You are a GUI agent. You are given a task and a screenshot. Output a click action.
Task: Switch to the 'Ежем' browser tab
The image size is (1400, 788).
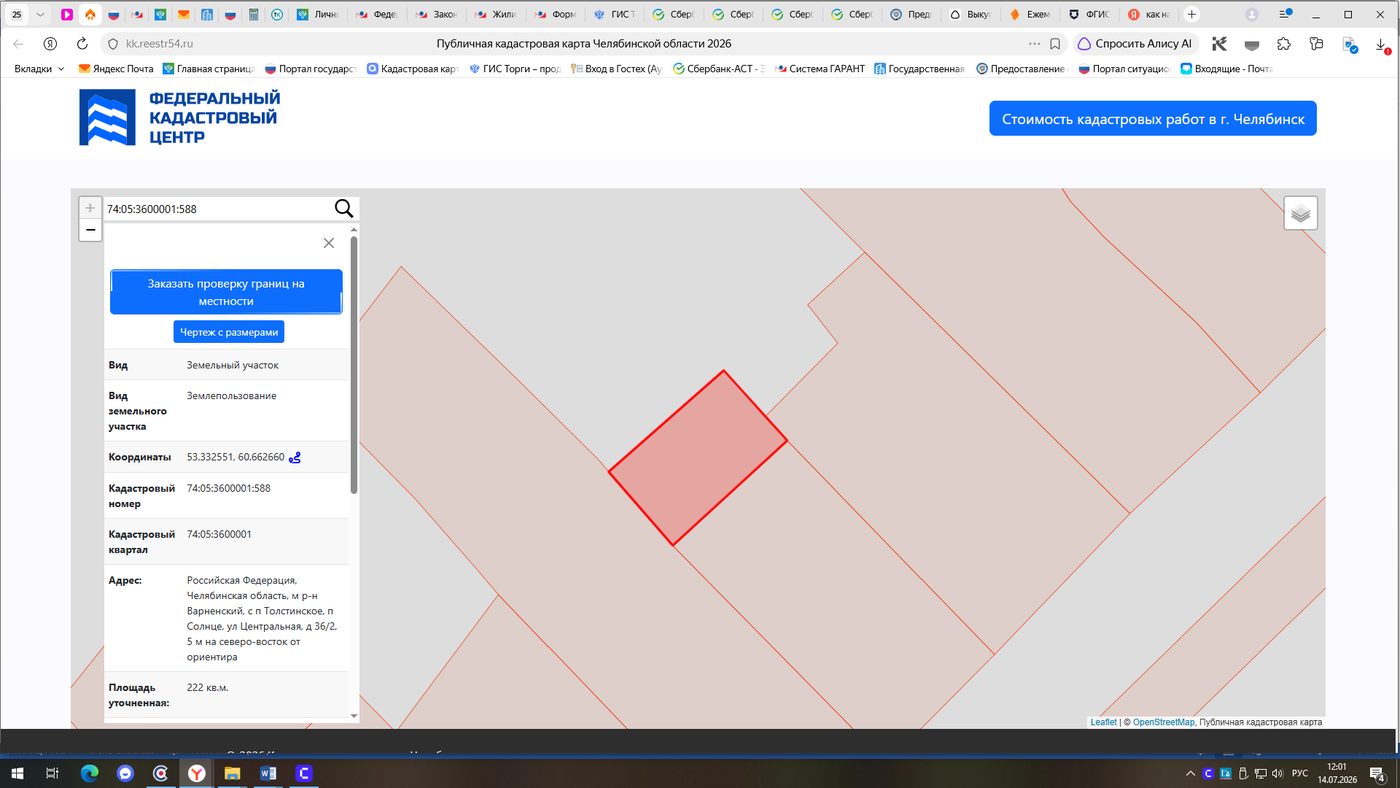click(1029, 15)
